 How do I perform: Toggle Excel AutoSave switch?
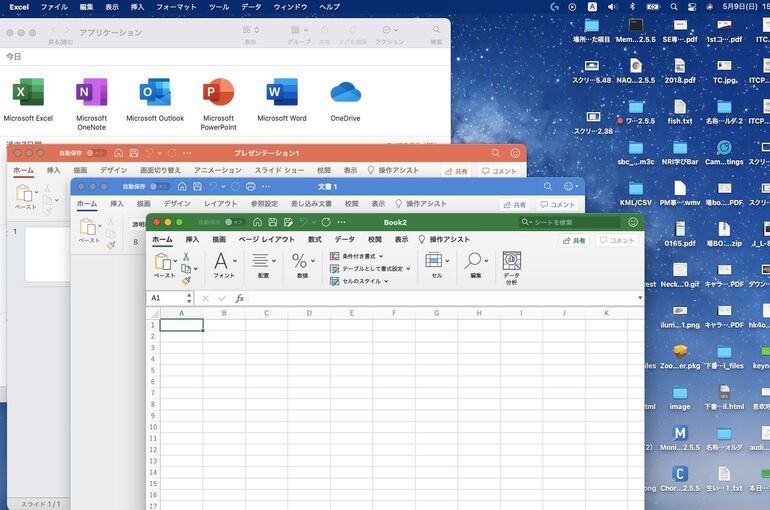click(x=234, y=222)
